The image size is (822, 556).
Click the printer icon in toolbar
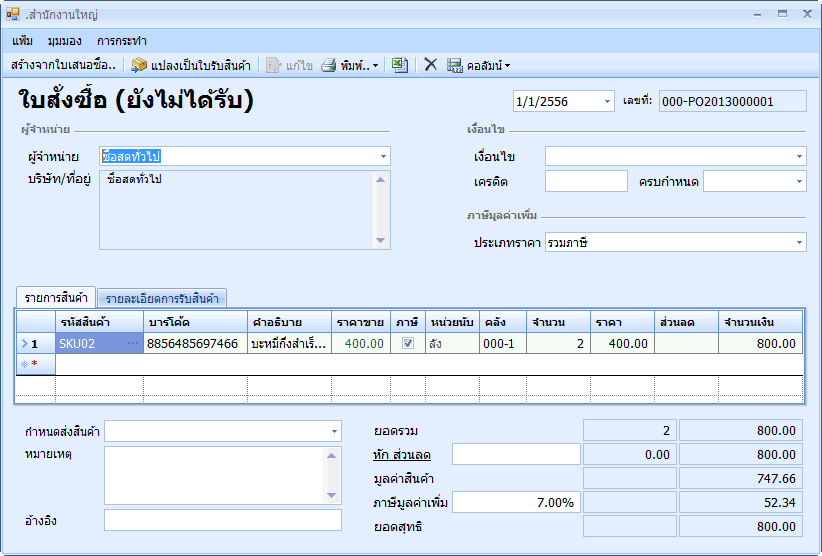coord(328,65)
